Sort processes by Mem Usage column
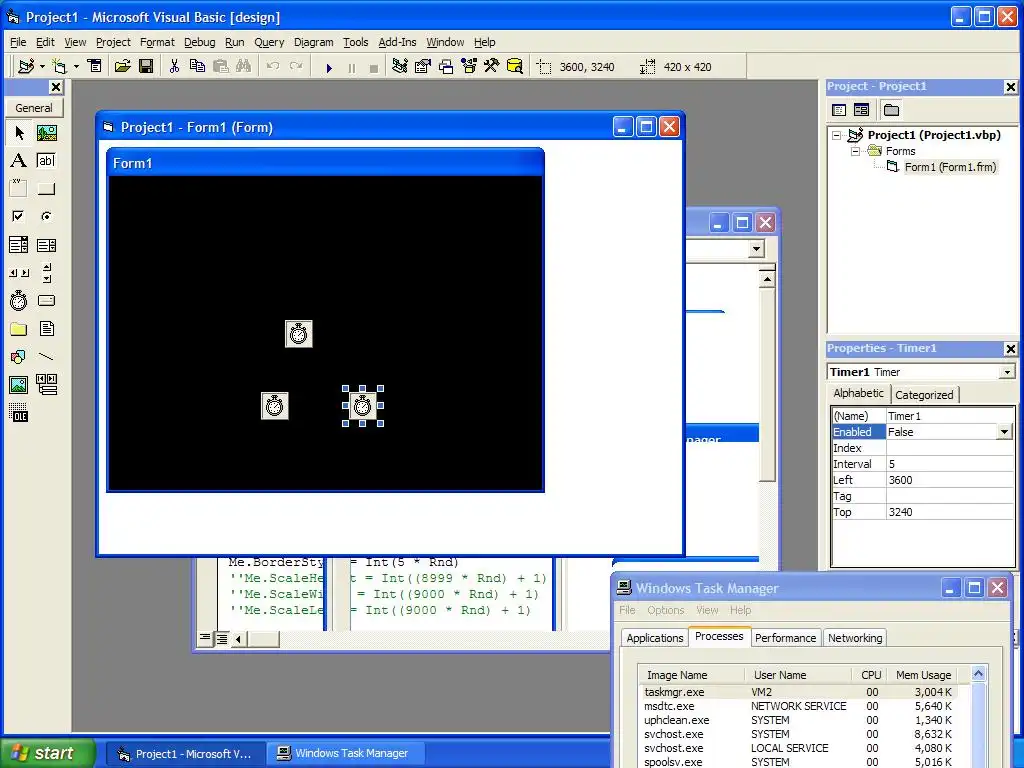The height and width of the screenshot is (768, 1024). 923,675
